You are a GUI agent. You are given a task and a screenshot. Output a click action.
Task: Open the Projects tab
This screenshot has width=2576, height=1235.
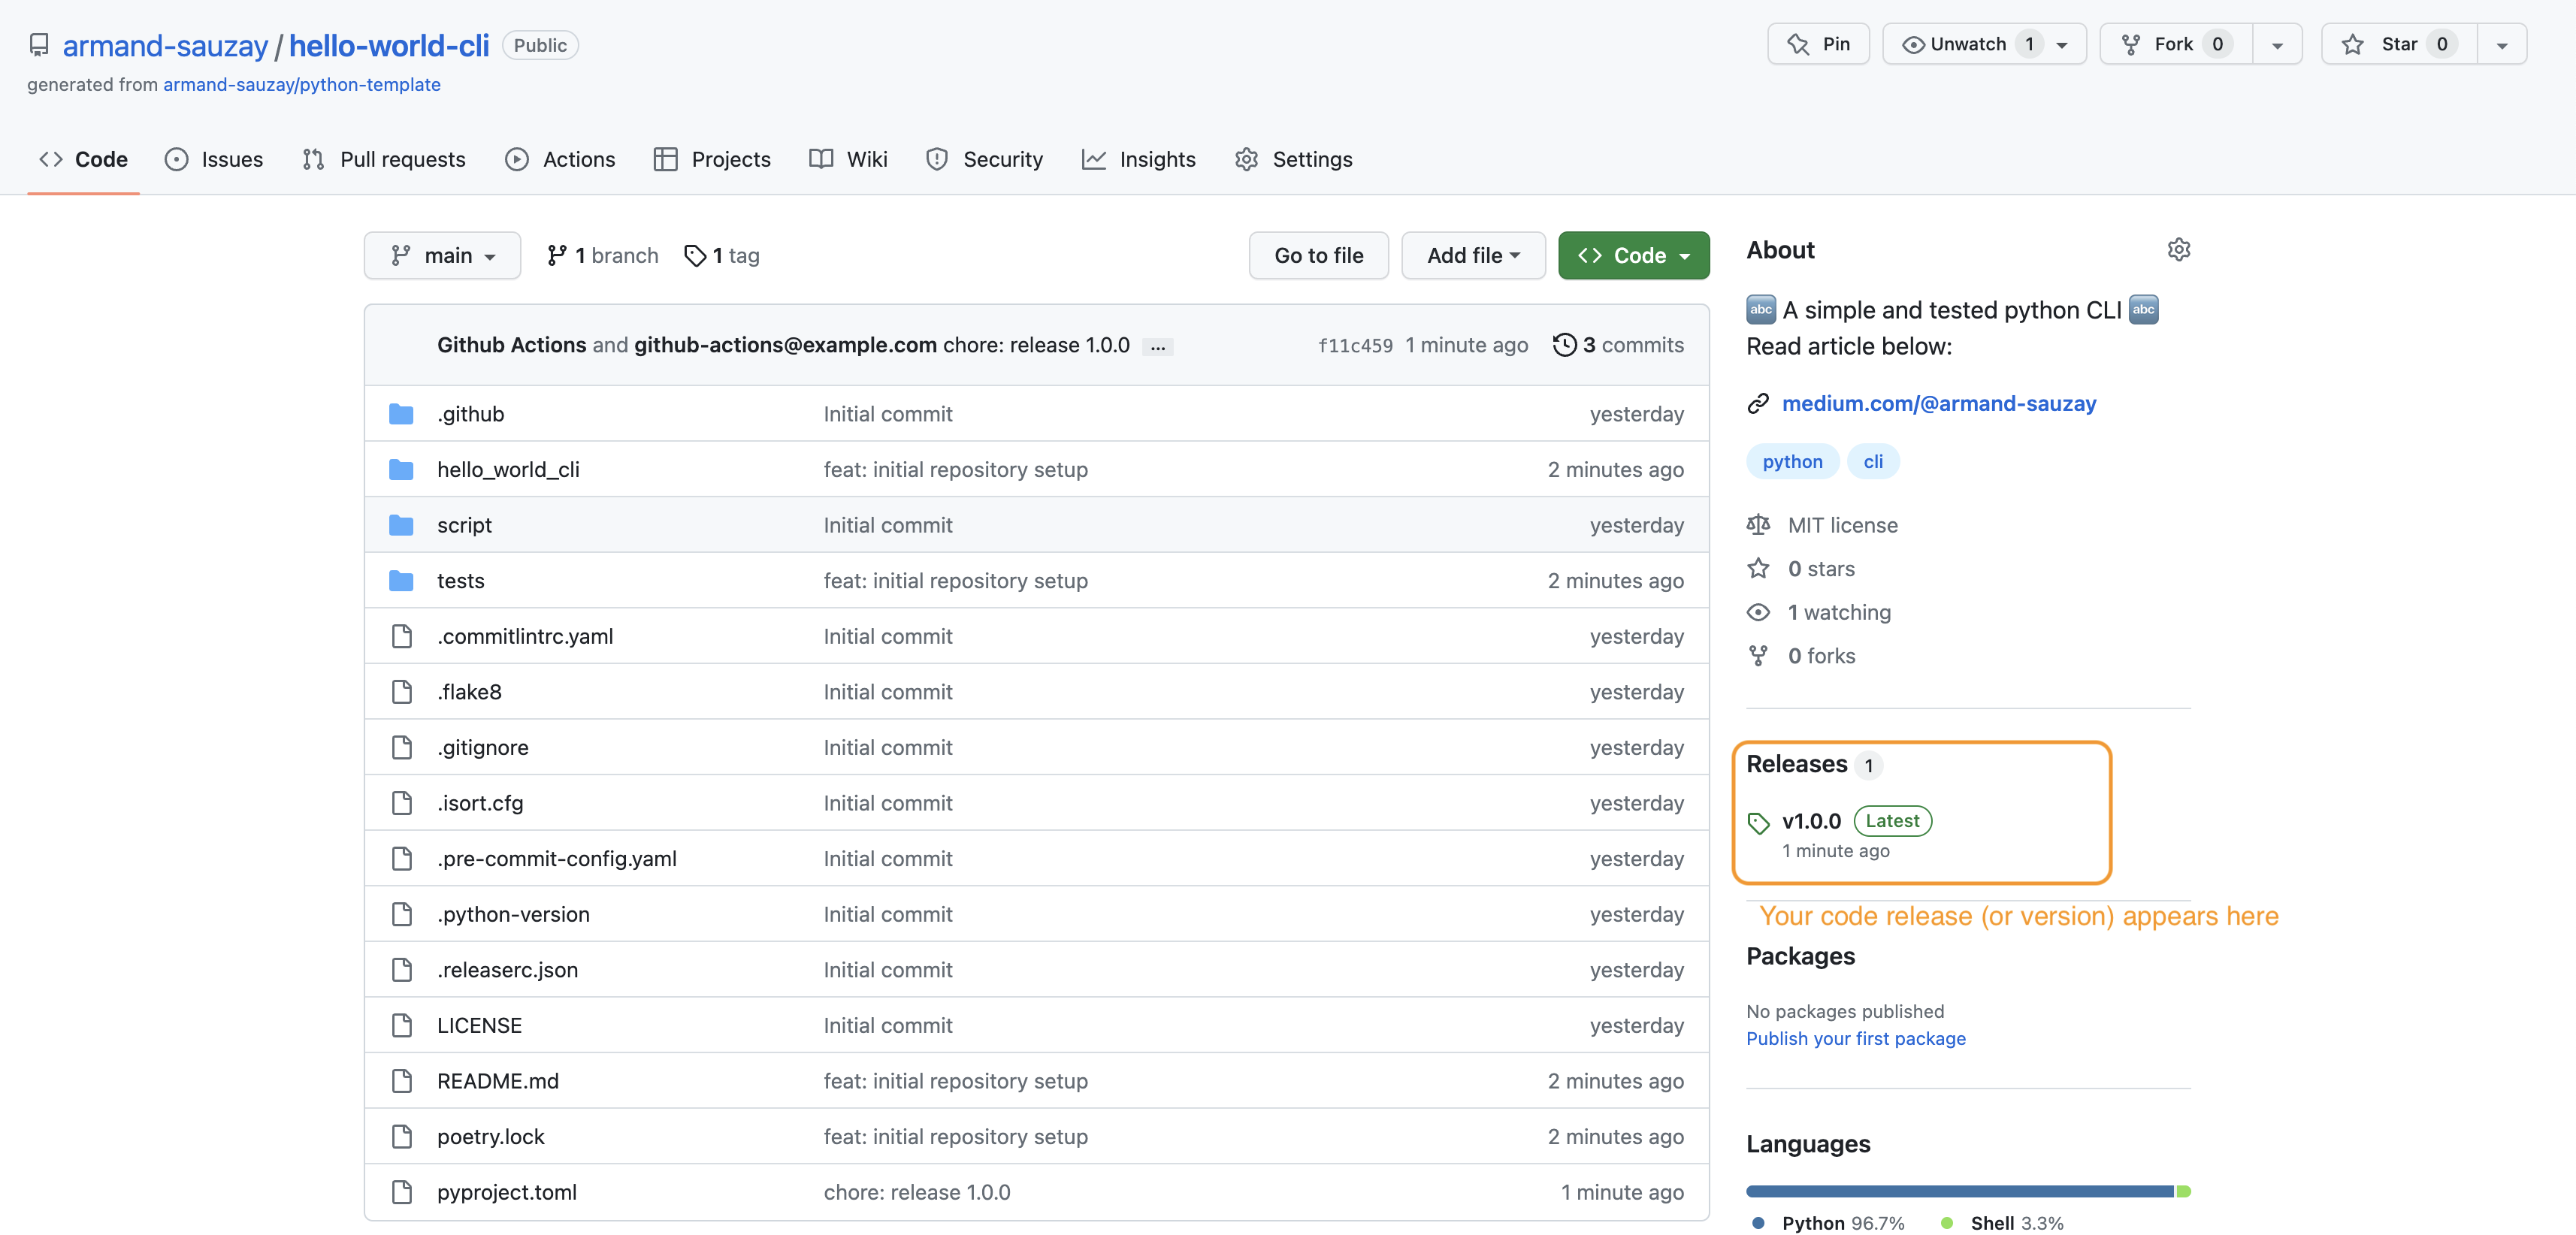tap(712, 160)
